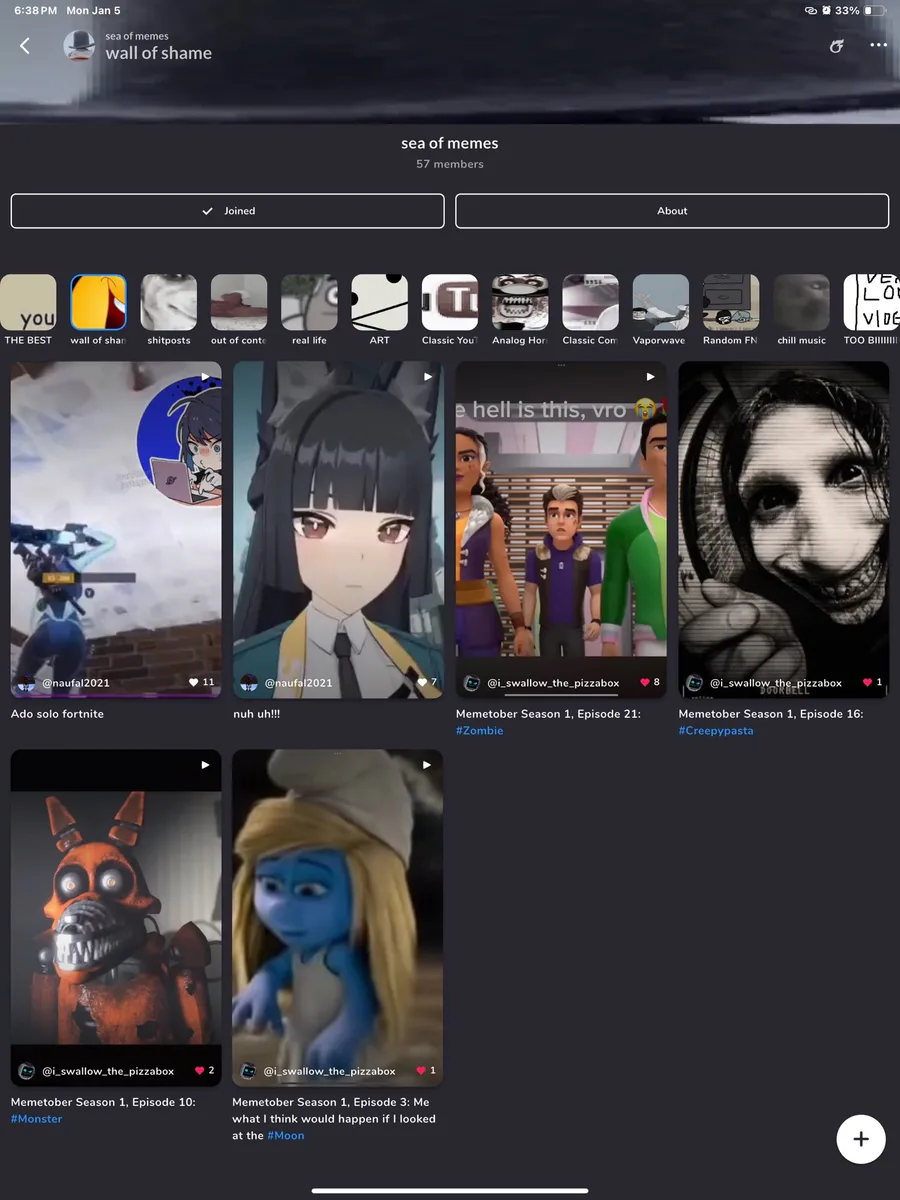The height and width of the screenshot is (1200, 900).
Task: Play the Ado solo fortnite video icon
Action: tap(205, 377)
